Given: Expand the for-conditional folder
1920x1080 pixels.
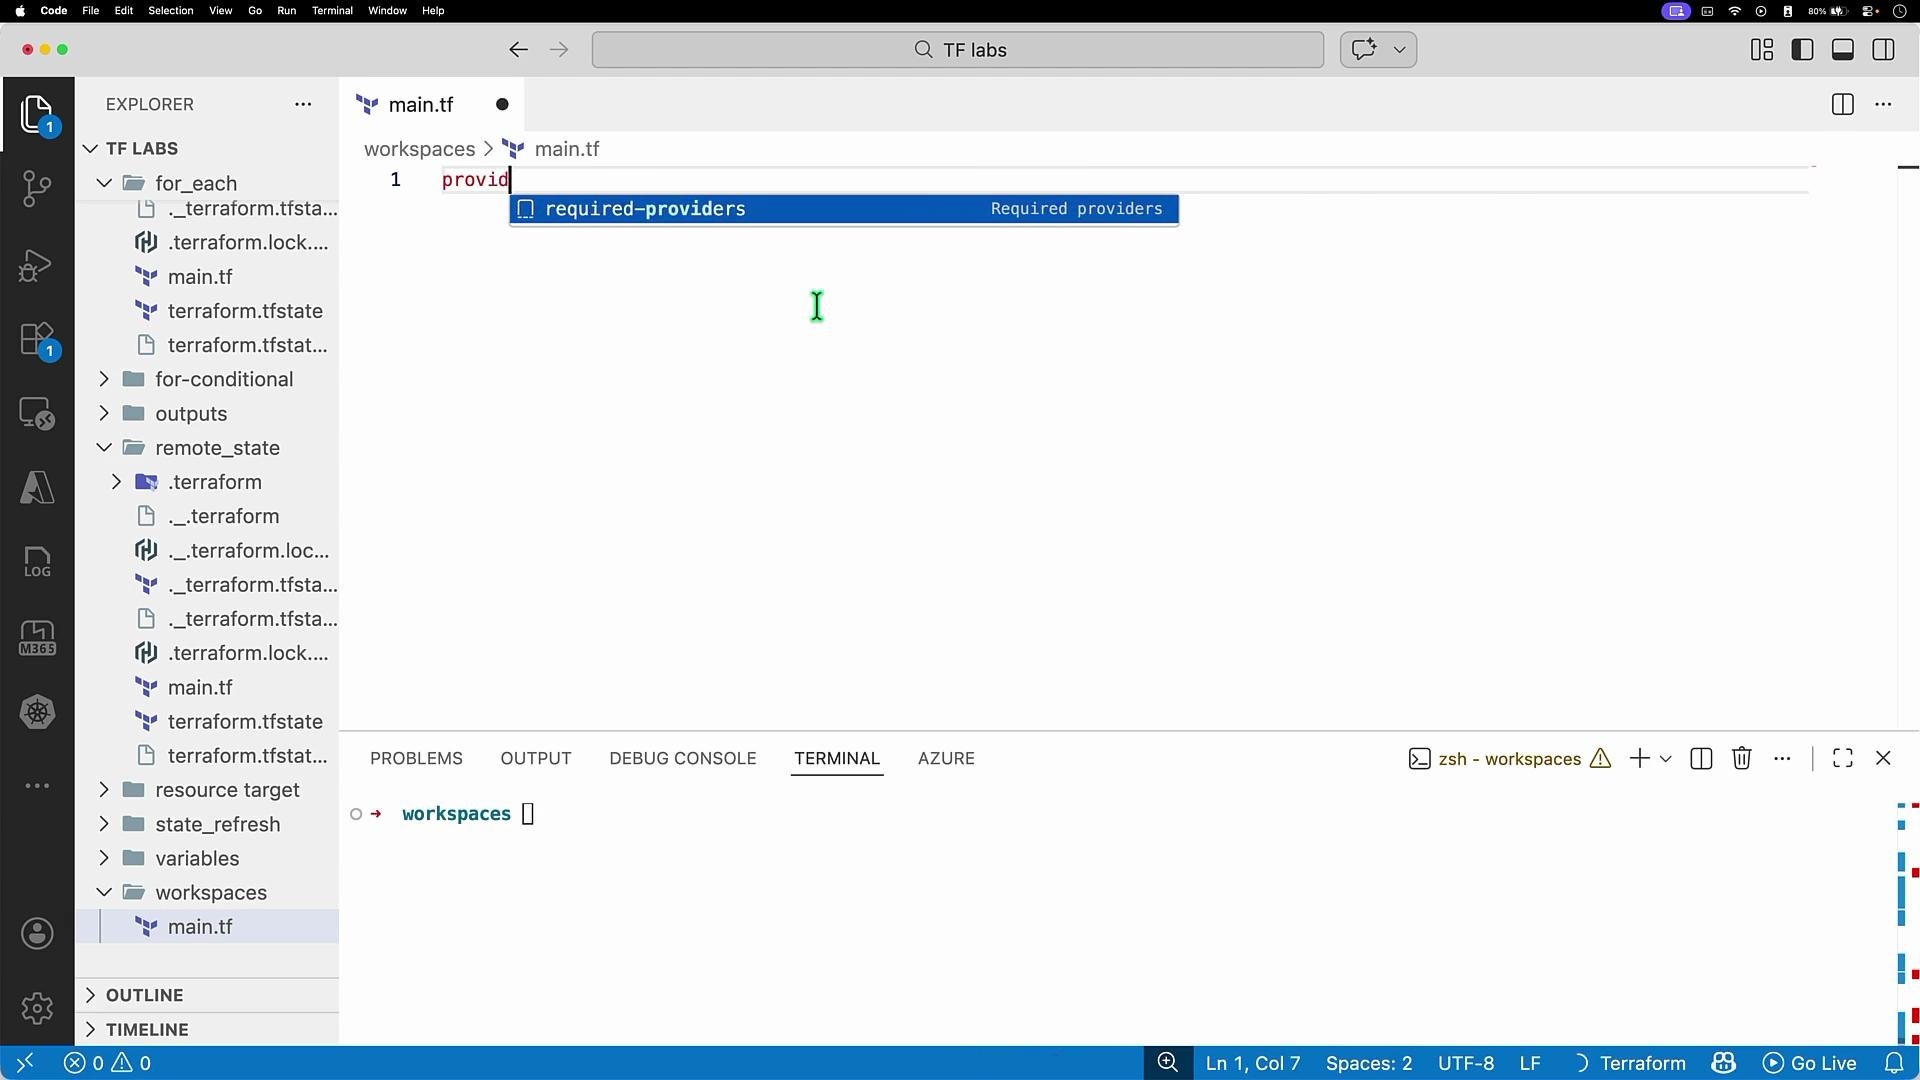Looking at the screenshot, I should (x=104, y=379).
